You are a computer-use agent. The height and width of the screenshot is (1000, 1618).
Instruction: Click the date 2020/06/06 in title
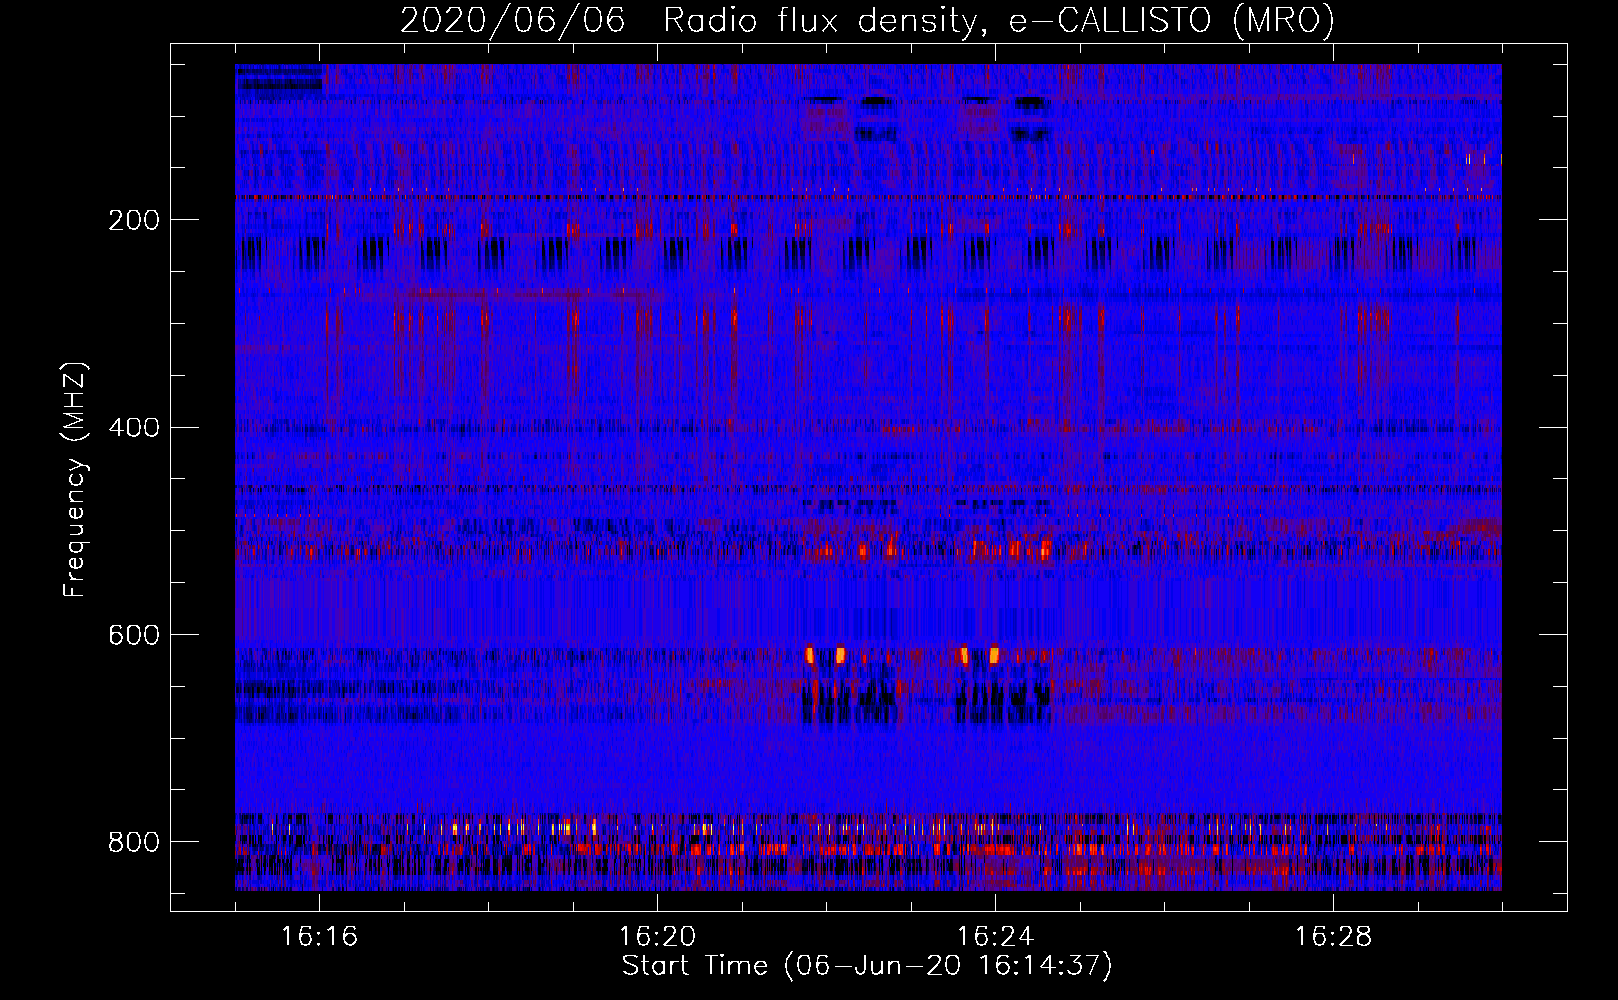coord(512,20)
